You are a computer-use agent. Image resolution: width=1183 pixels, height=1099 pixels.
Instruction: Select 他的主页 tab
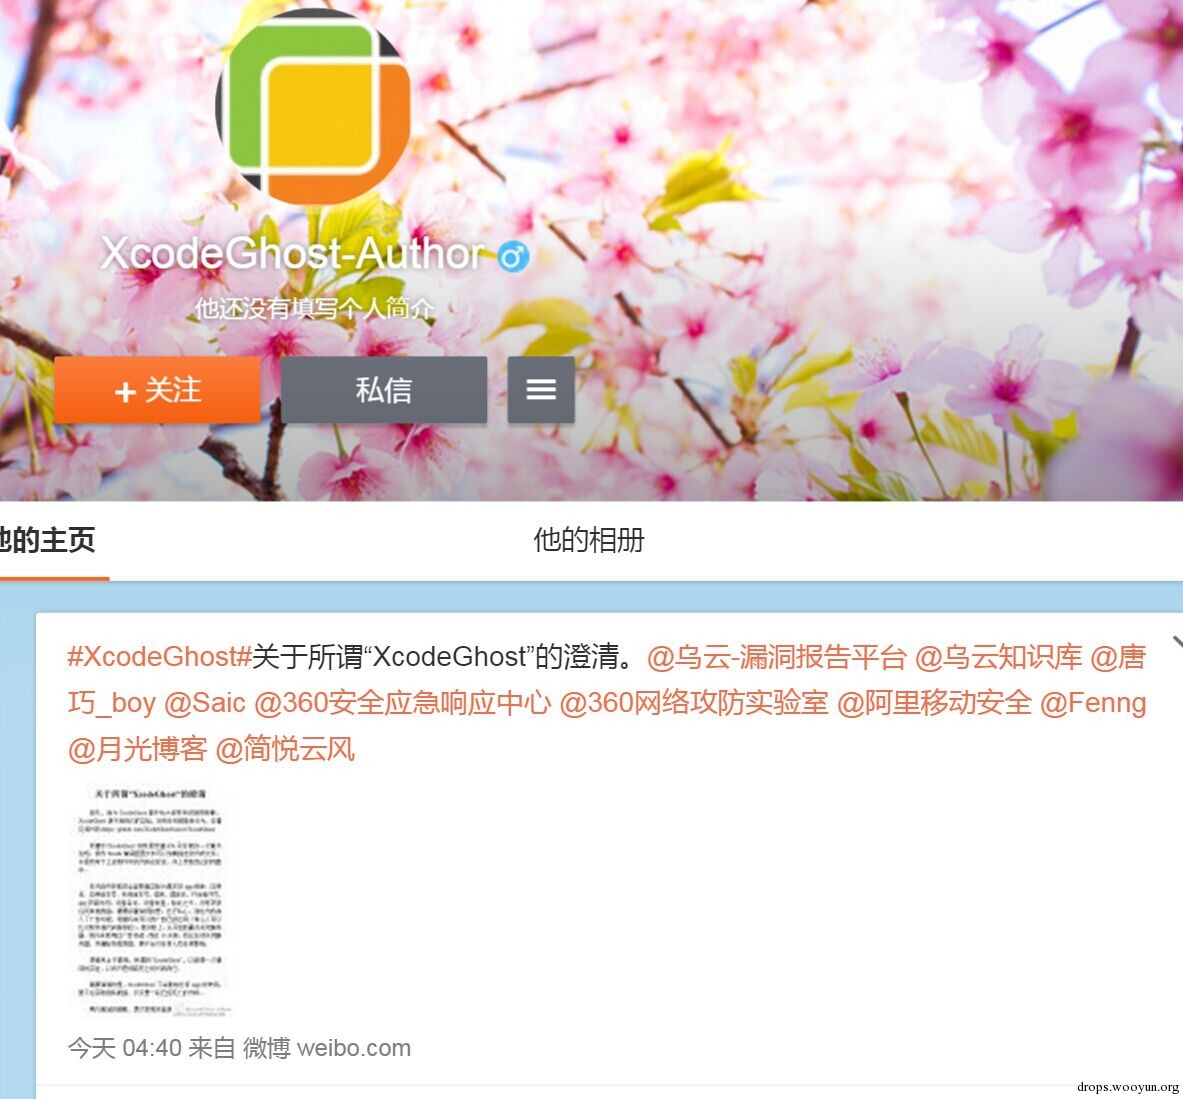point(48,540)
